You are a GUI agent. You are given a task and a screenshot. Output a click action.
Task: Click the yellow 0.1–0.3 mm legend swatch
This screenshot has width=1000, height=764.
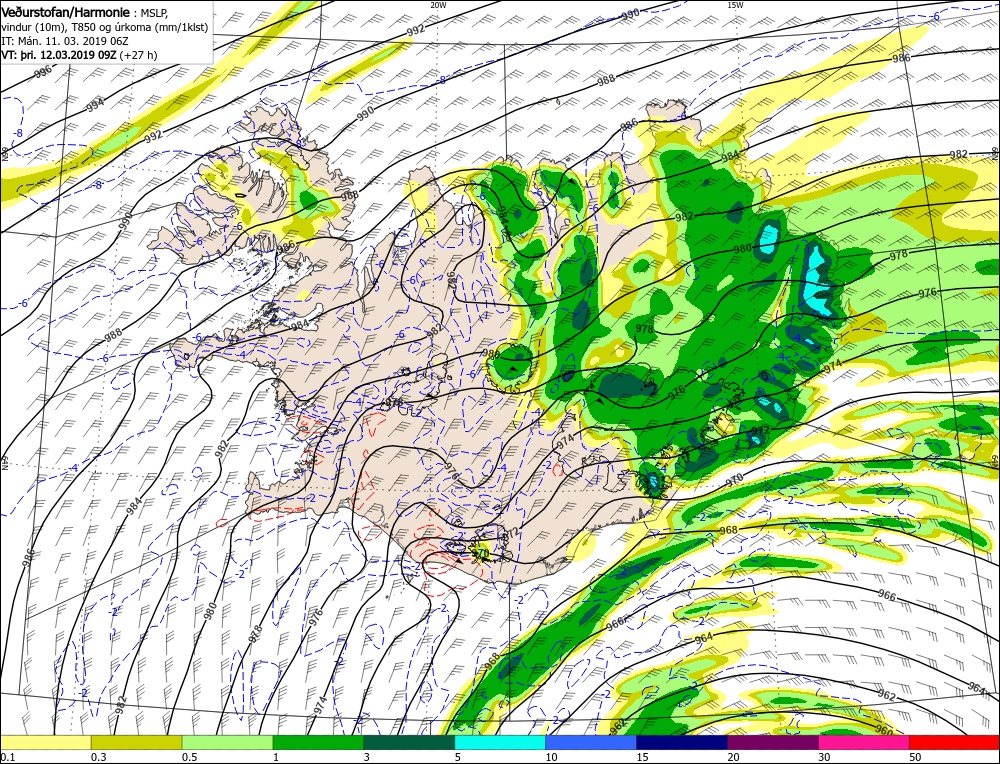click(x=45, y=742)
